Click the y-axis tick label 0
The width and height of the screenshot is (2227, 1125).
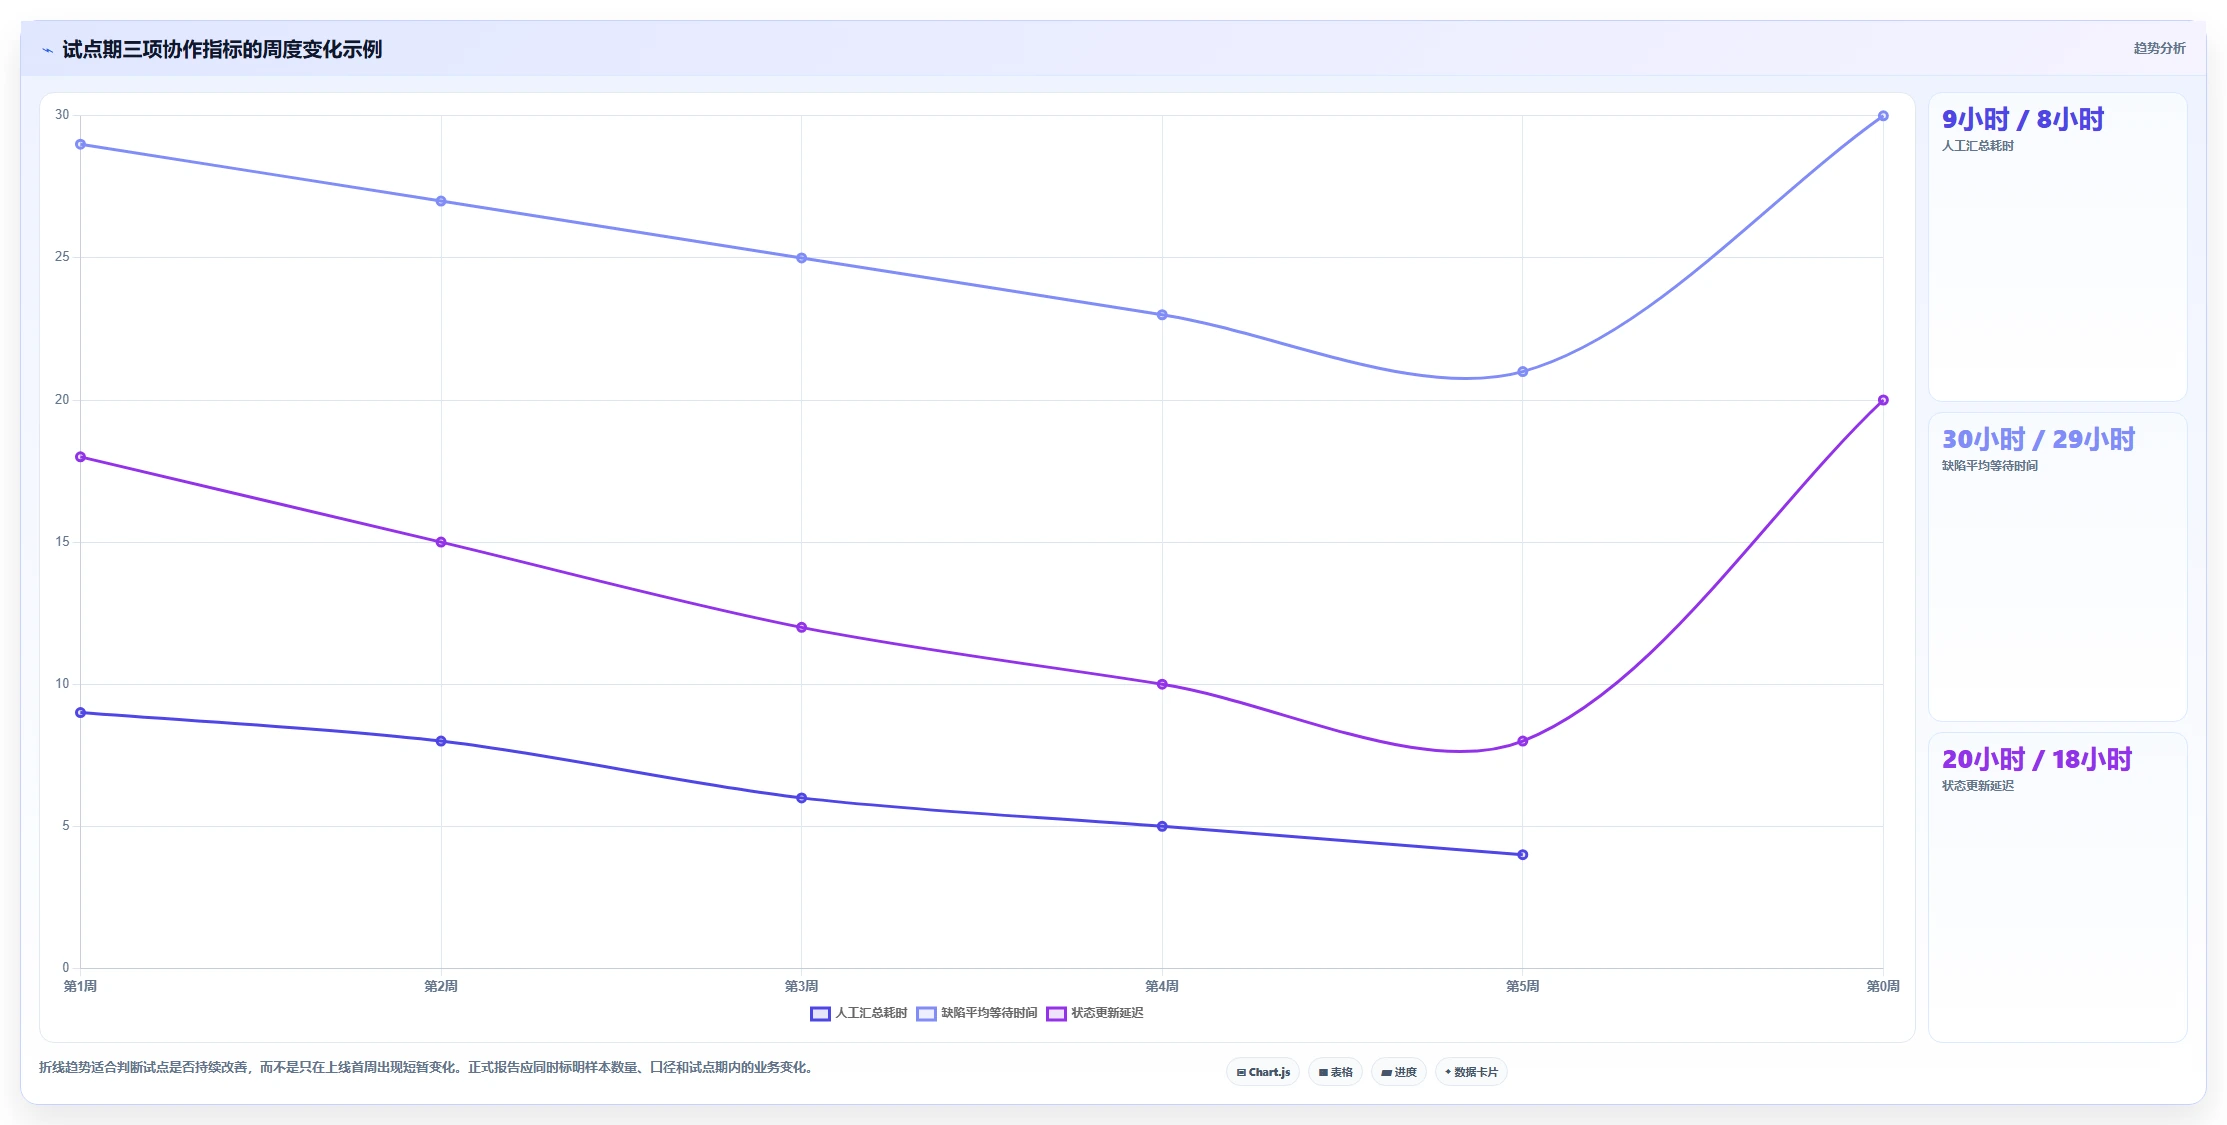66,968
